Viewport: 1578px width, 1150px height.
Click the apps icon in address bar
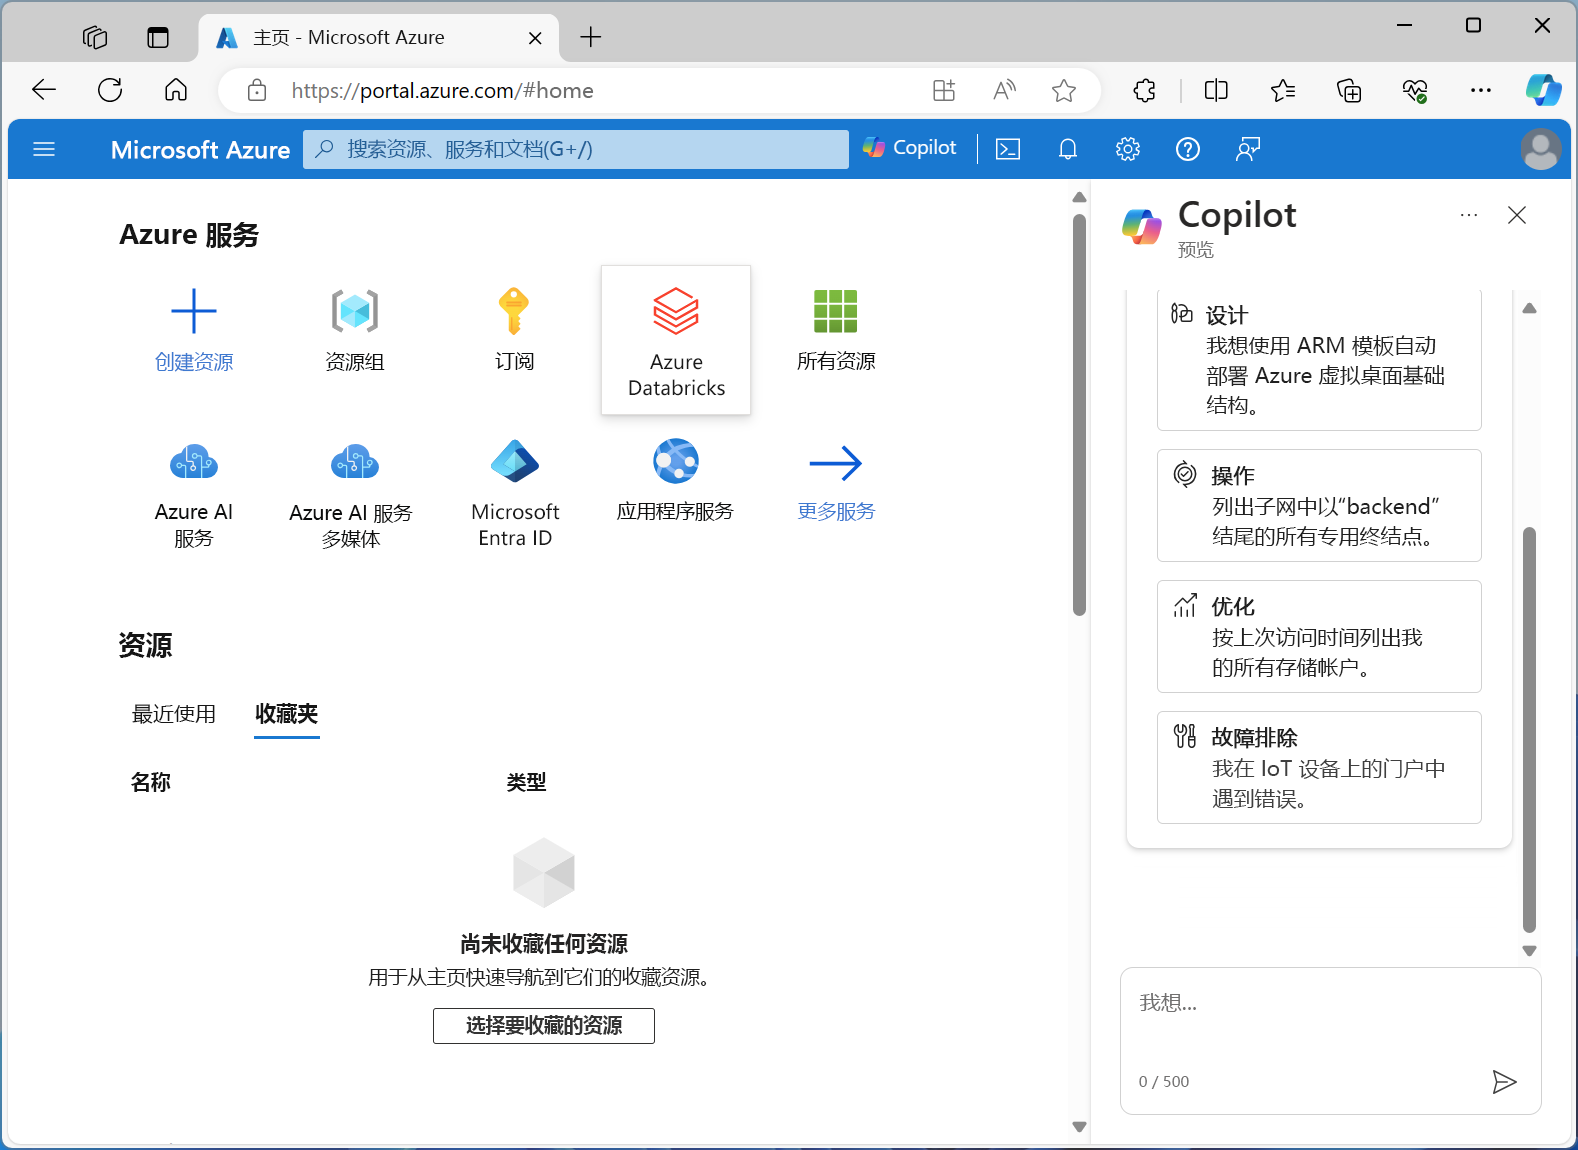(x=944, y=91)
